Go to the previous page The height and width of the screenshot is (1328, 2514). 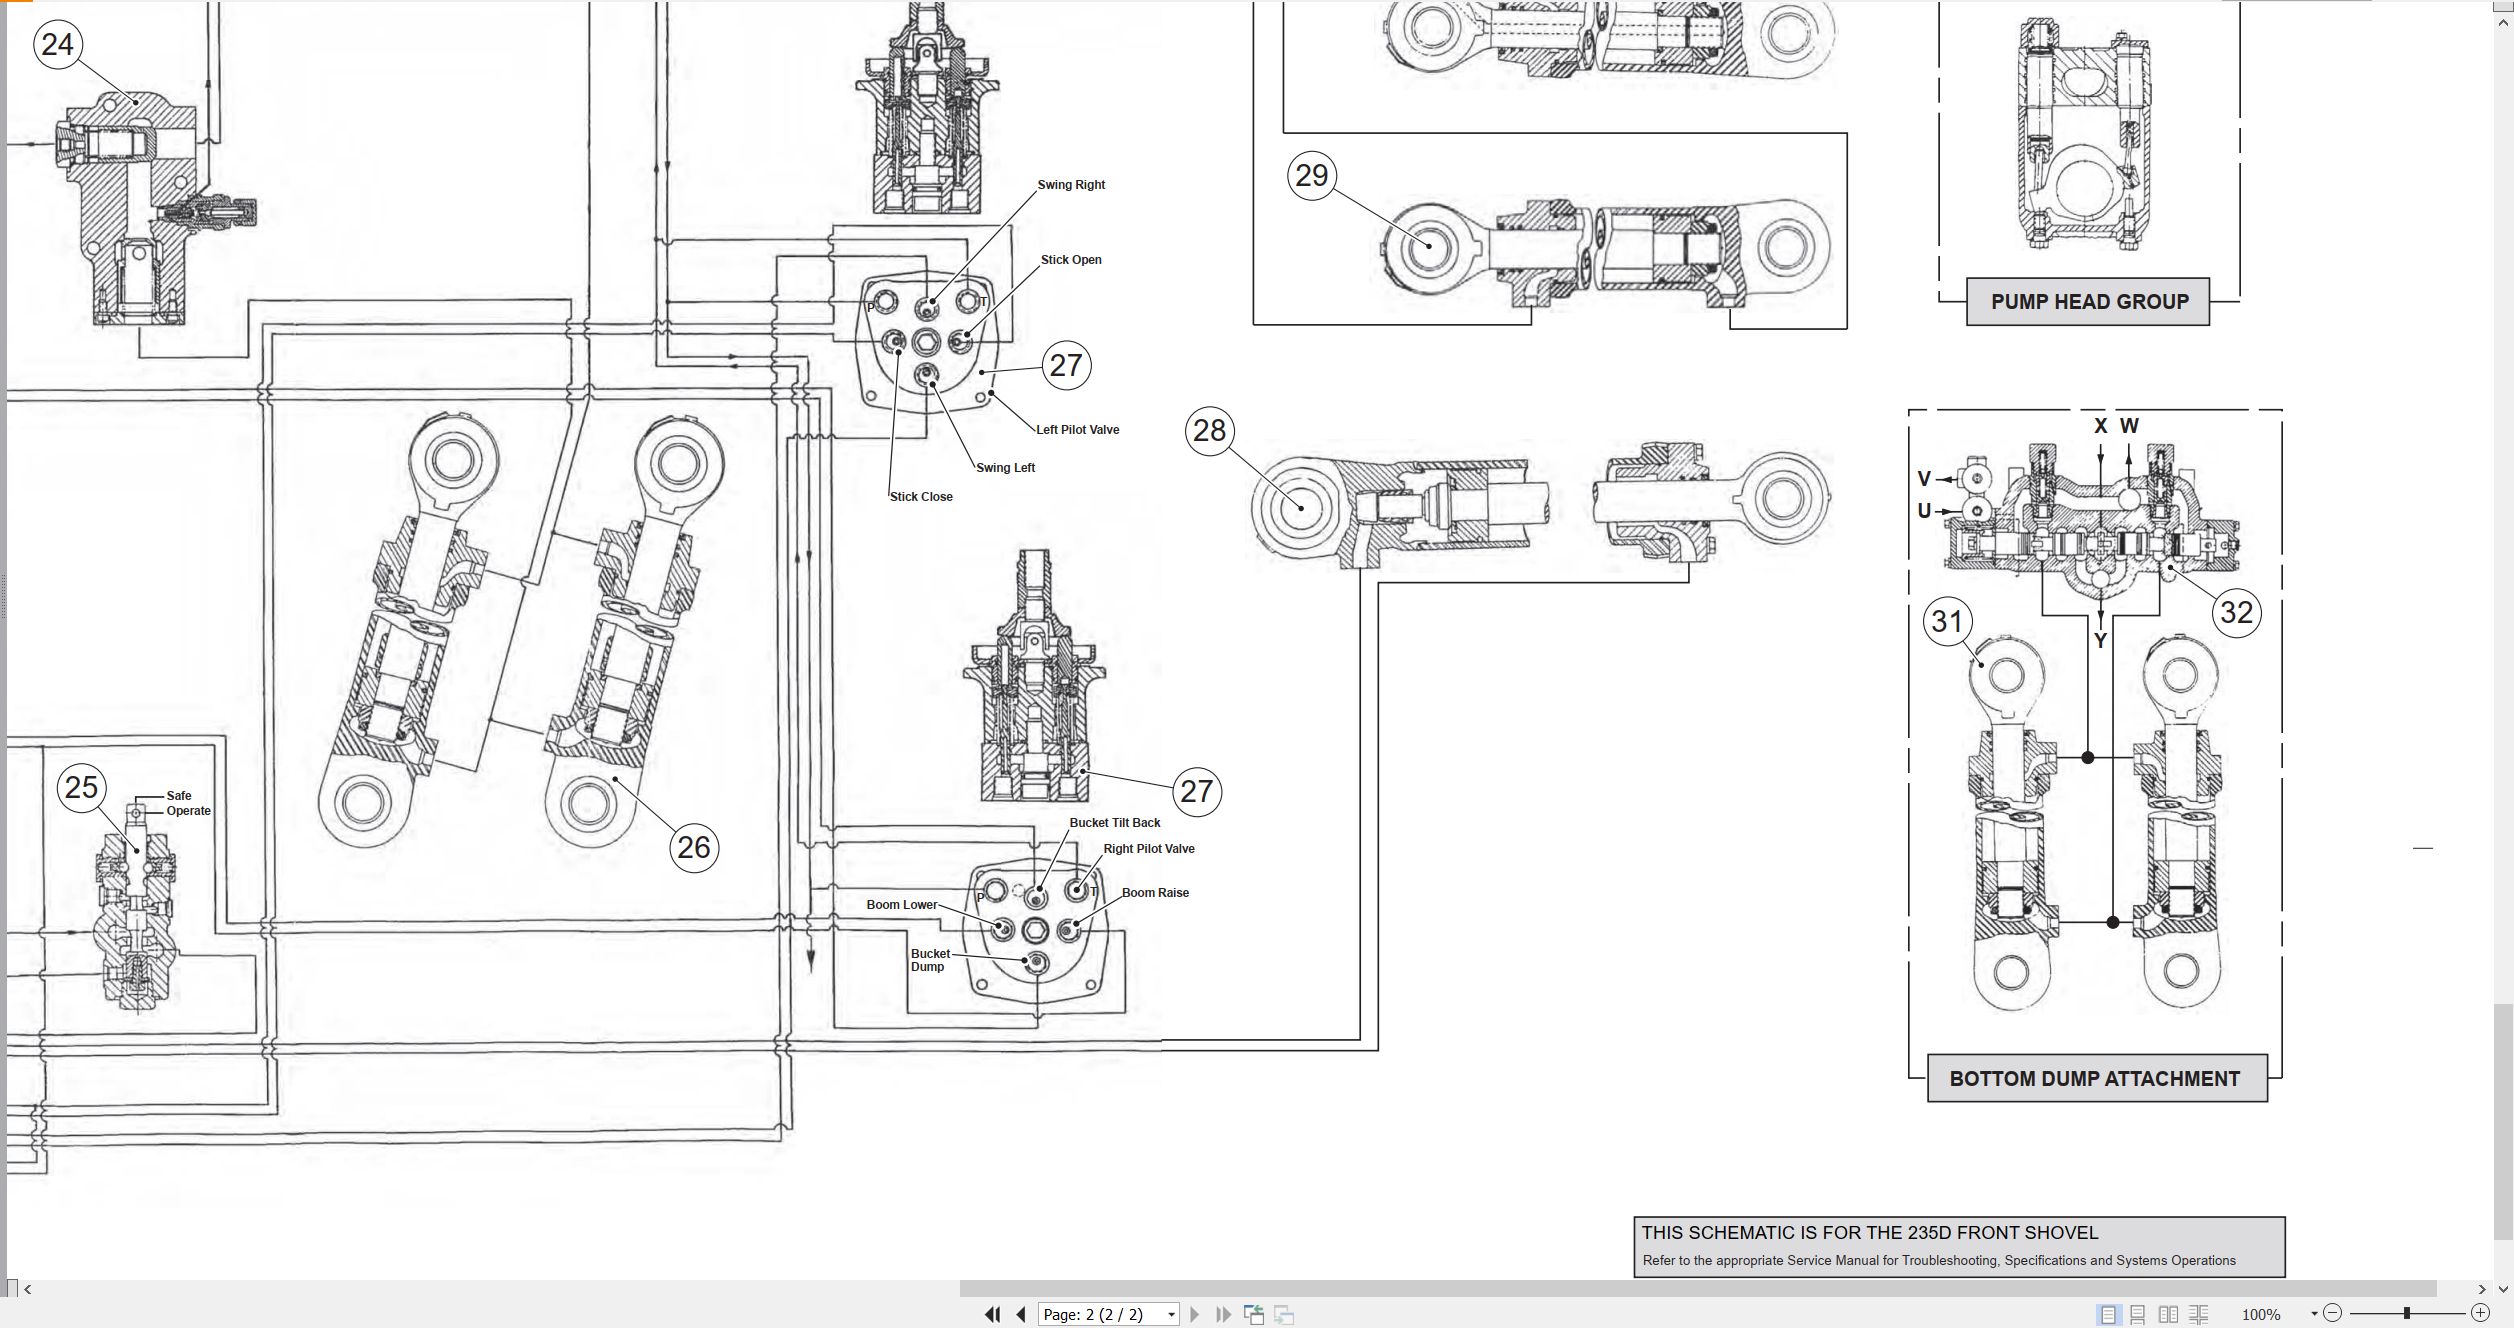pyautogui.click(x=1021, y=1314)
